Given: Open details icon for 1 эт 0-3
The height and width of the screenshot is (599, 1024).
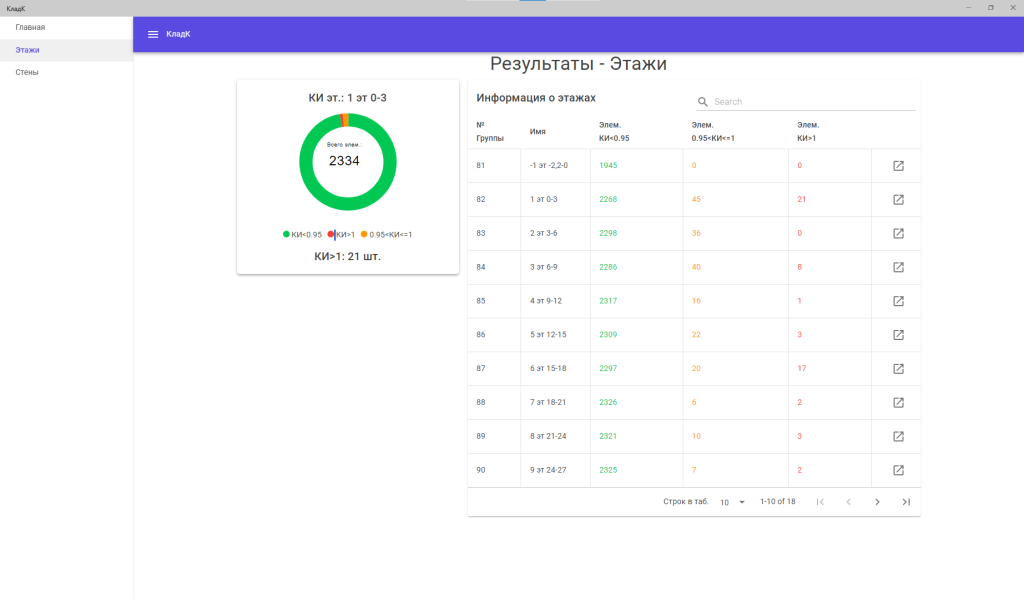Looking at the screenshot, I should point(897,200).
